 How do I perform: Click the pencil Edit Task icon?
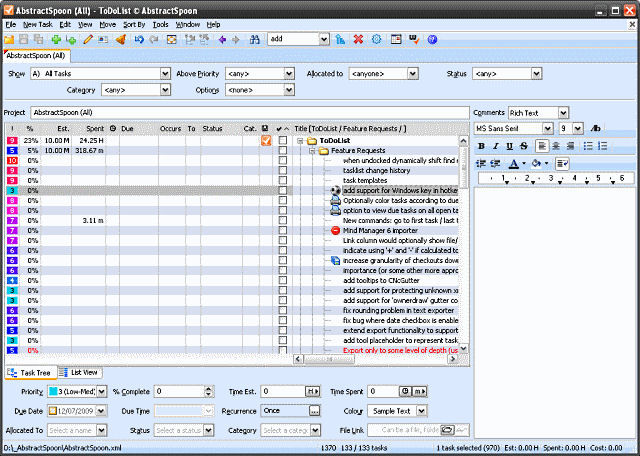88,40
